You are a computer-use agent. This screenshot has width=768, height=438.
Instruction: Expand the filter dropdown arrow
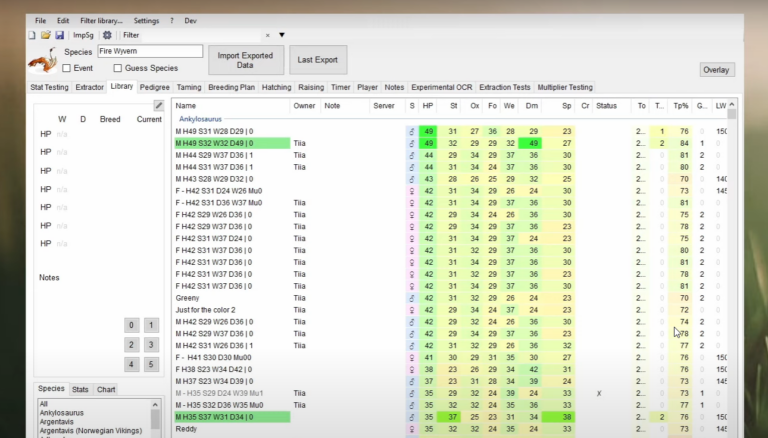coord(282,35)
